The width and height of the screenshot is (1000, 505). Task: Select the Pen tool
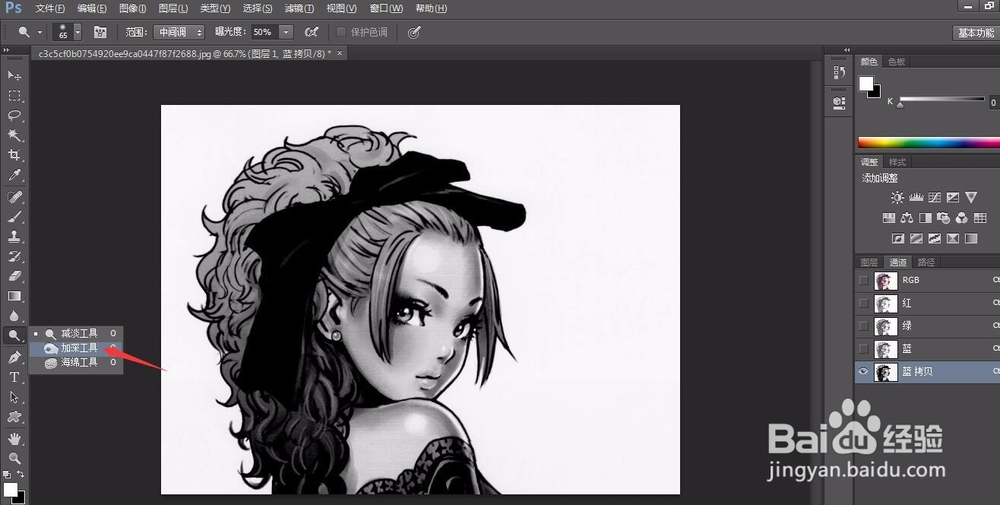[x=14, y=357]
